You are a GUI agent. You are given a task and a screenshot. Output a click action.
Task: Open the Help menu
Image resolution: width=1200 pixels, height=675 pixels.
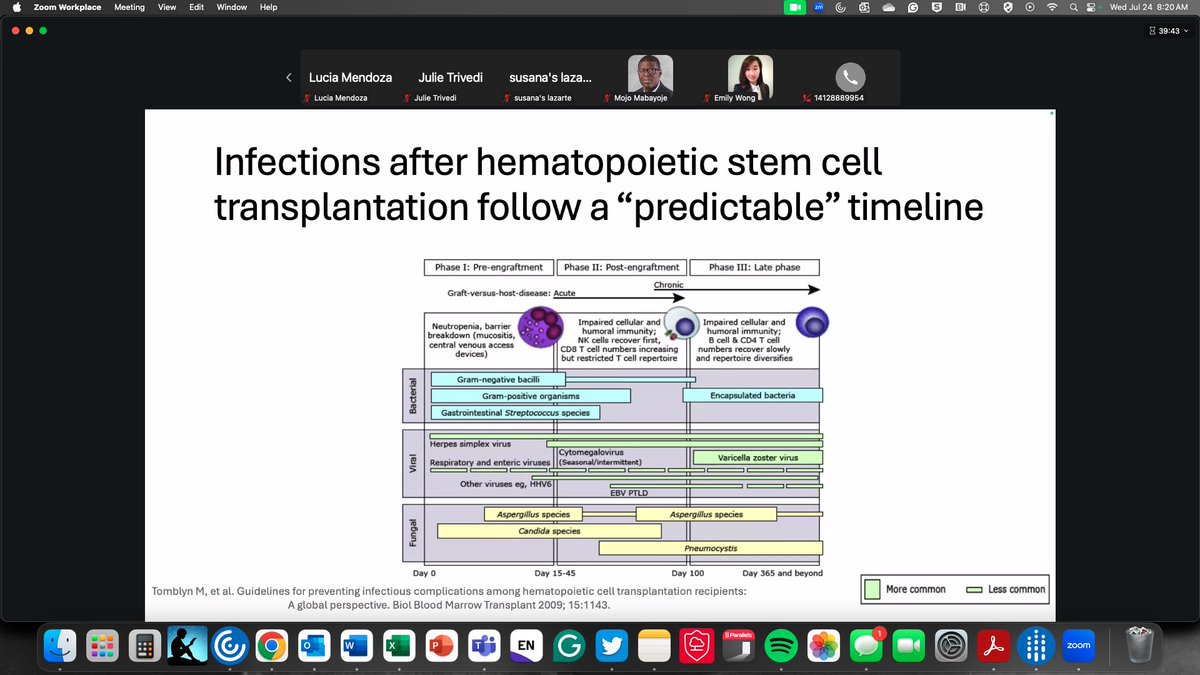pyautogui.click(x=268, y=7)
